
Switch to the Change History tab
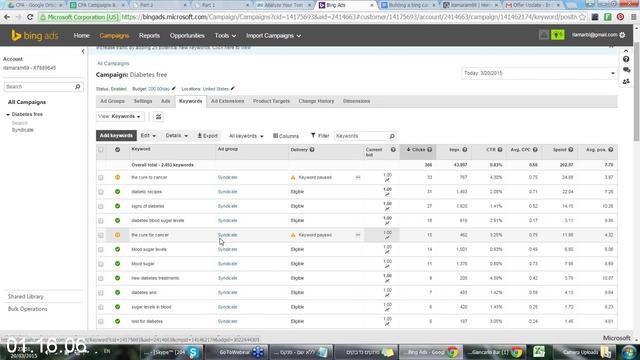pos(316,101)
